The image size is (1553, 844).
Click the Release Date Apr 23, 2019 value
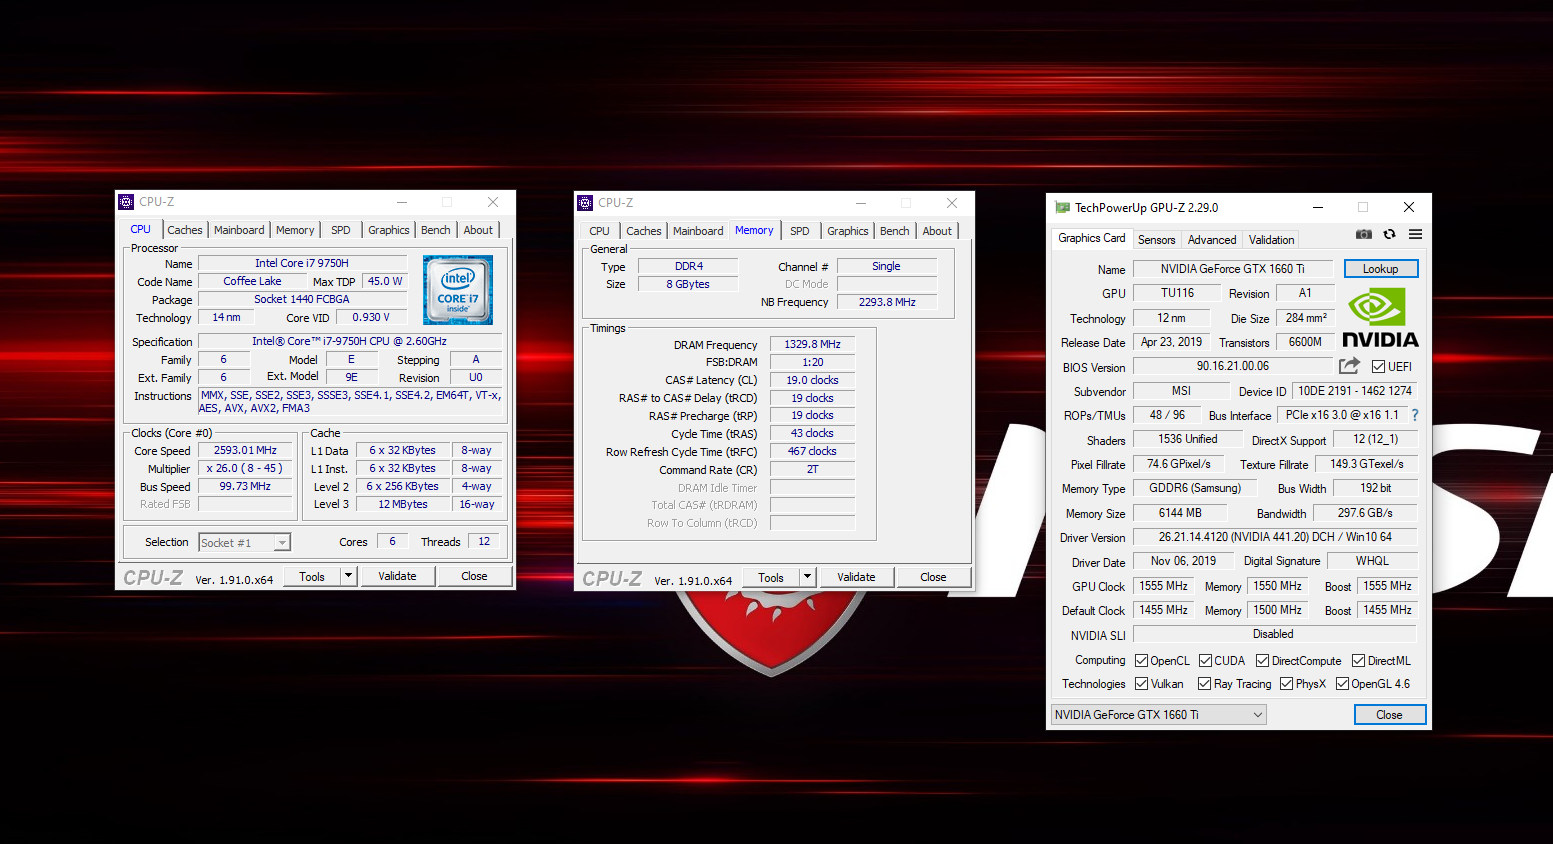coord(1172,342)
